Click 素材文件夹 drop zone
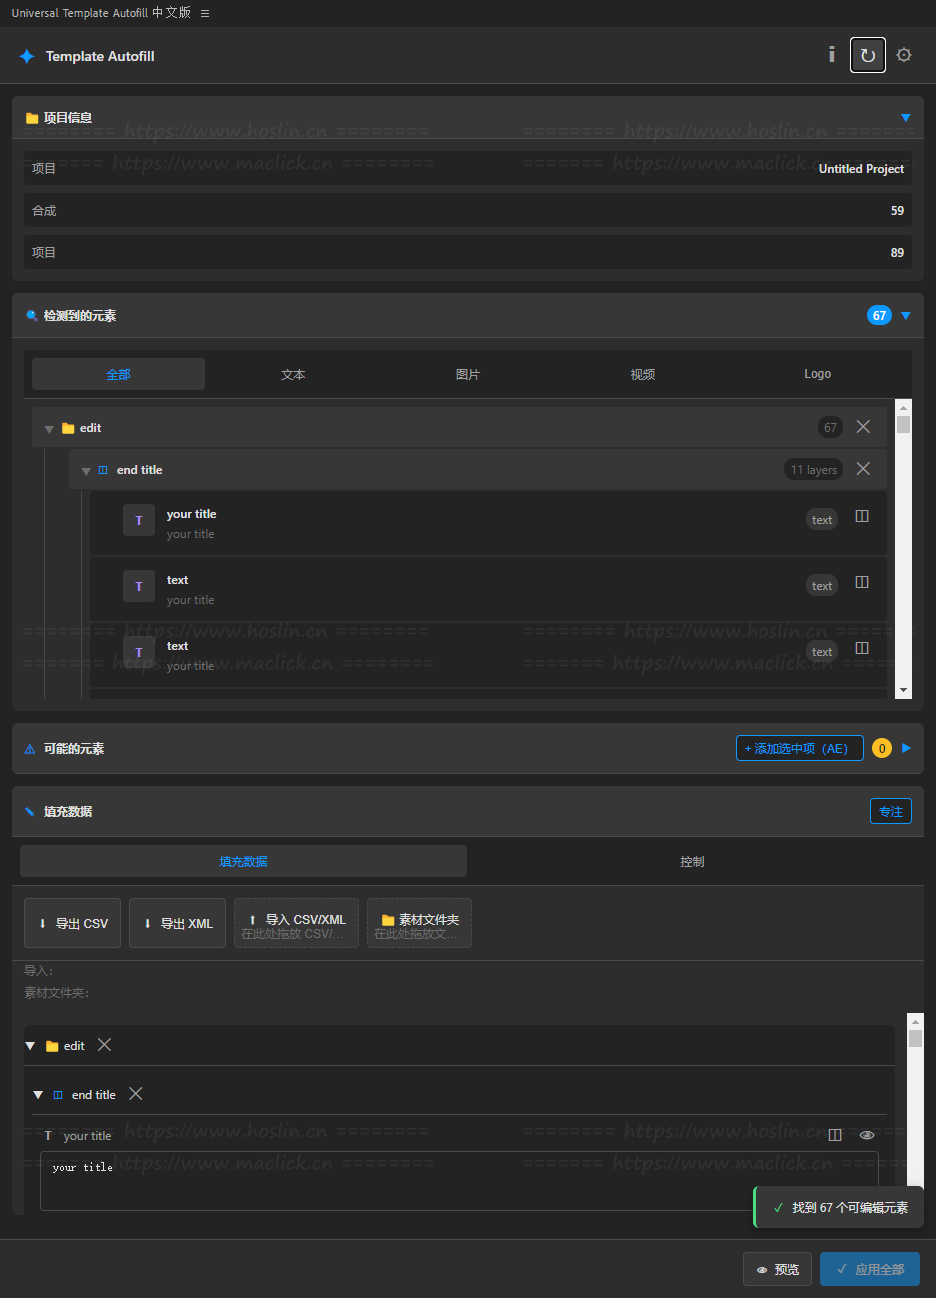Screen dimensions: 936x1298 419,923
